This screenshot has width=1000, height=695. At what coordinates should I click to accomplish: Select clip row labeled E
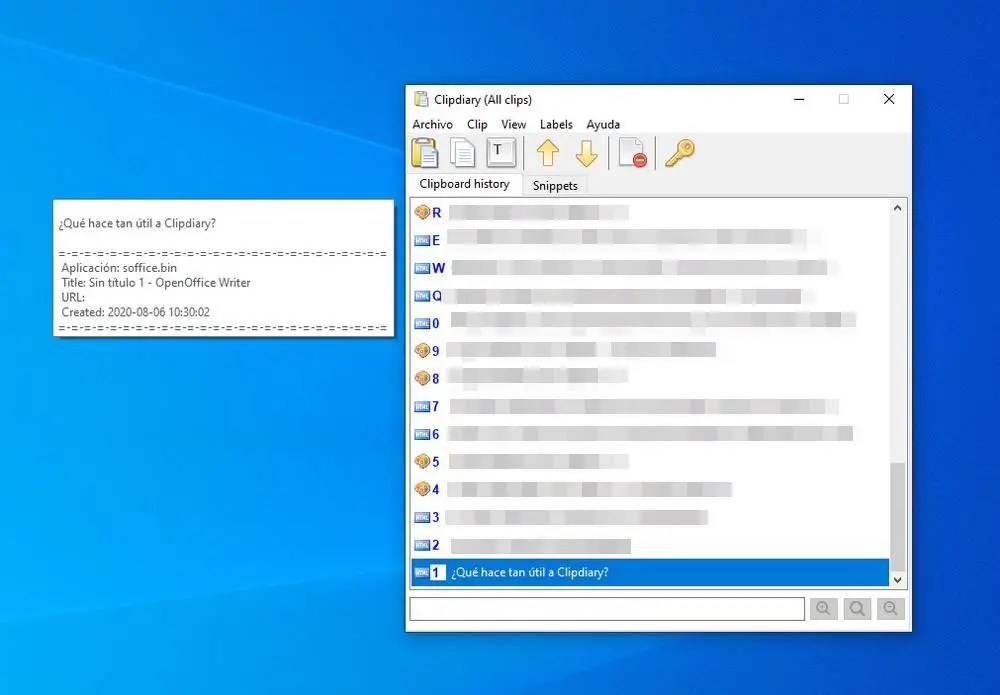point(650,240)
